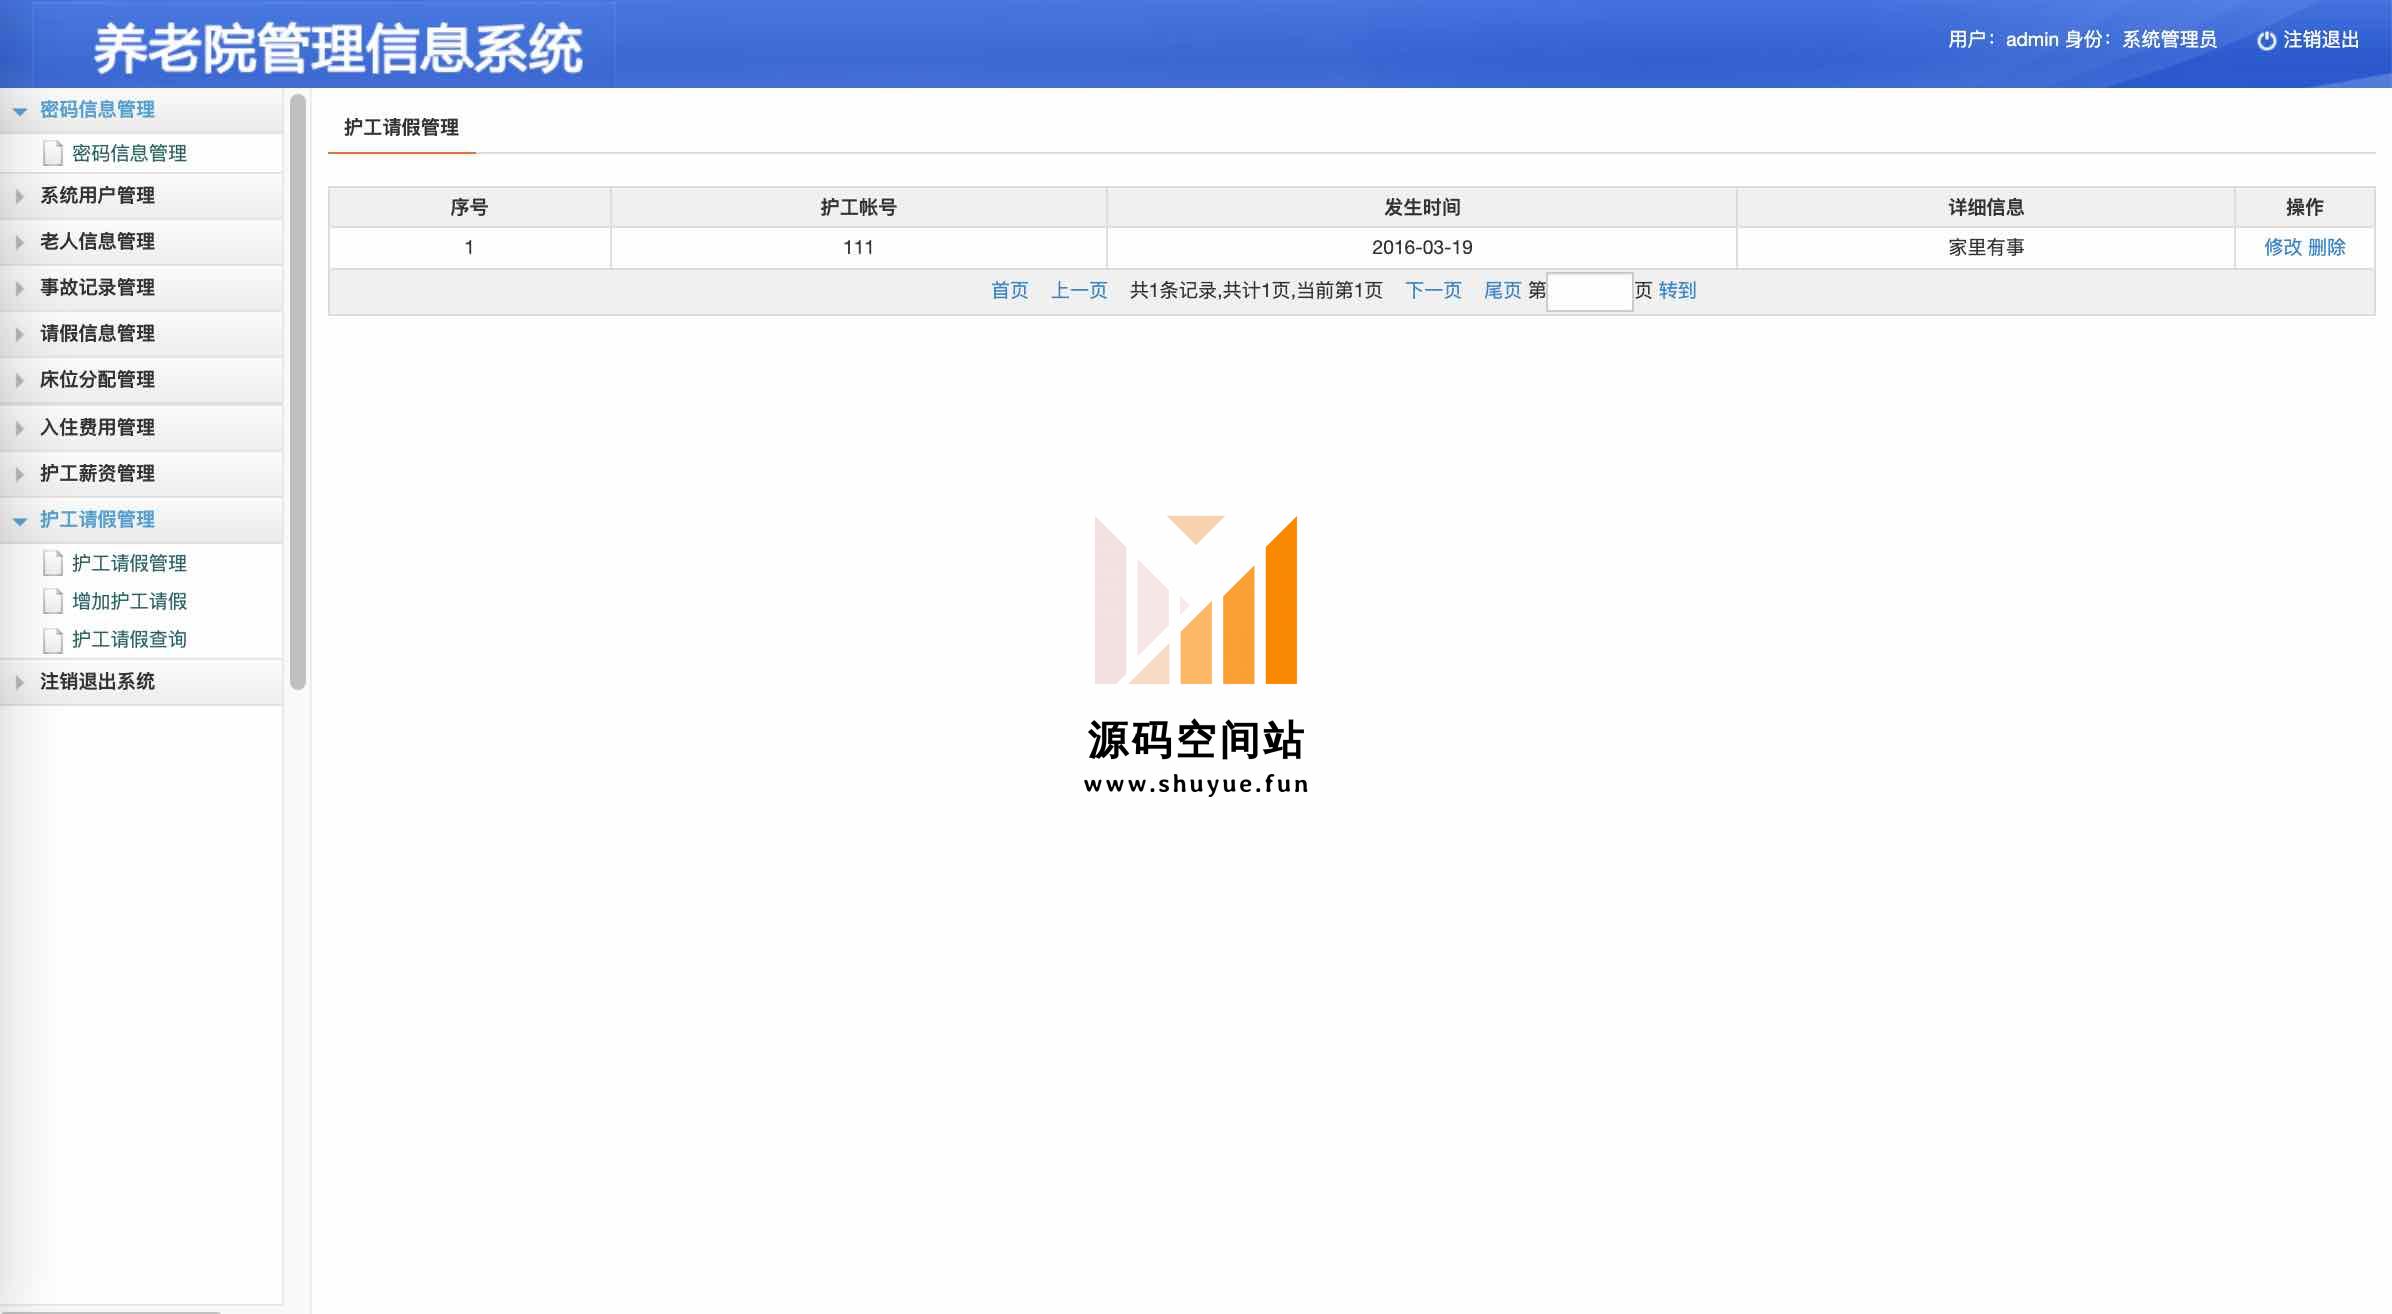Expand the 护工薪资管理 menu arrow
The image size is (2392, 1314).
click(x=19, y=474)
